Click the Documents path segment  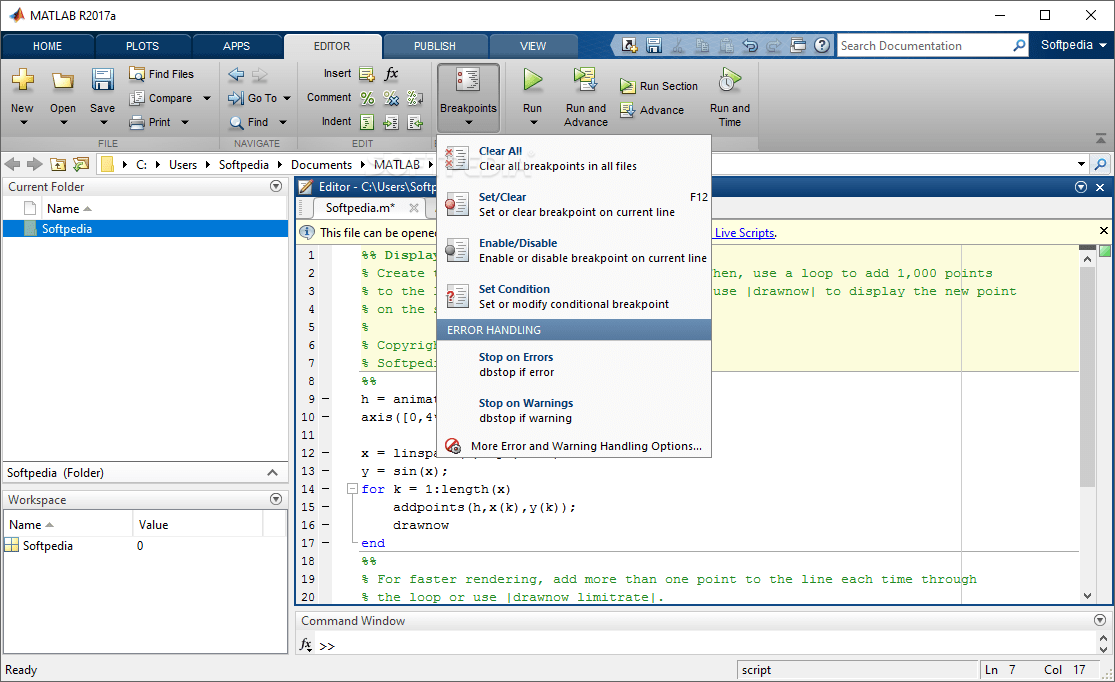[321, 164]
